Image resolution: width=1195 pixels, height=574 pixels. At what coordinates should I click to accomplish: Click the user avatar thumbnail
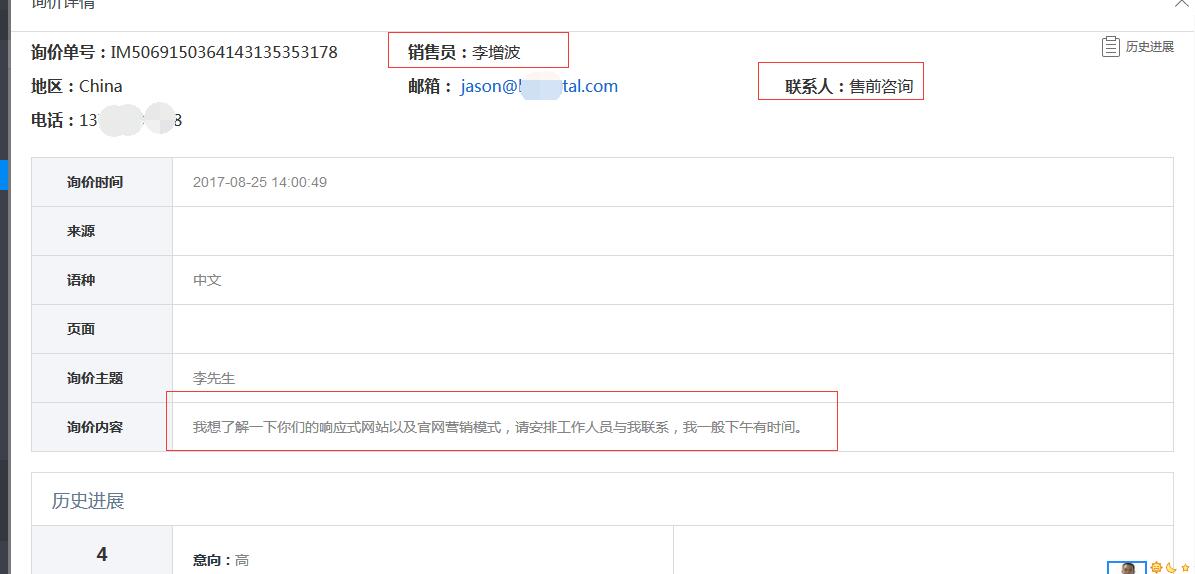point(1127,568)
